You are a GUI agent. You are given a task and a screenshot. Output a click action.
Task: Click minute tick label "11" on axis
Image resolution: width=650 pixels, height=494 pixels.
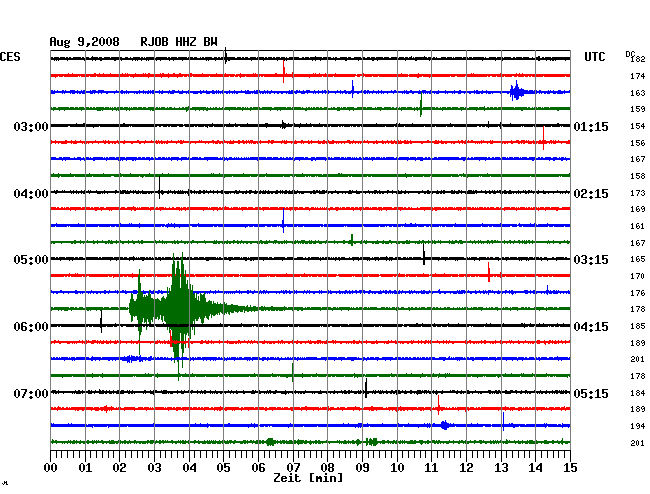(431, 467)
